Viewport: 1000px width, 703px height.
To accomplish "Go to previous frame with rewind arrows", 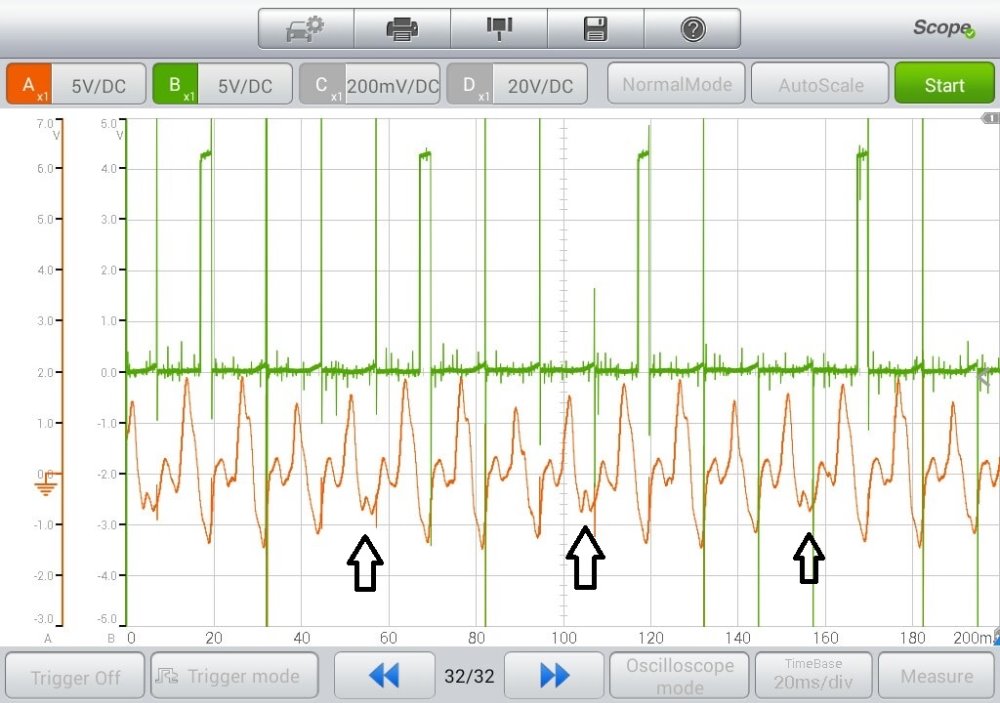I will click(x=383, y=676).
